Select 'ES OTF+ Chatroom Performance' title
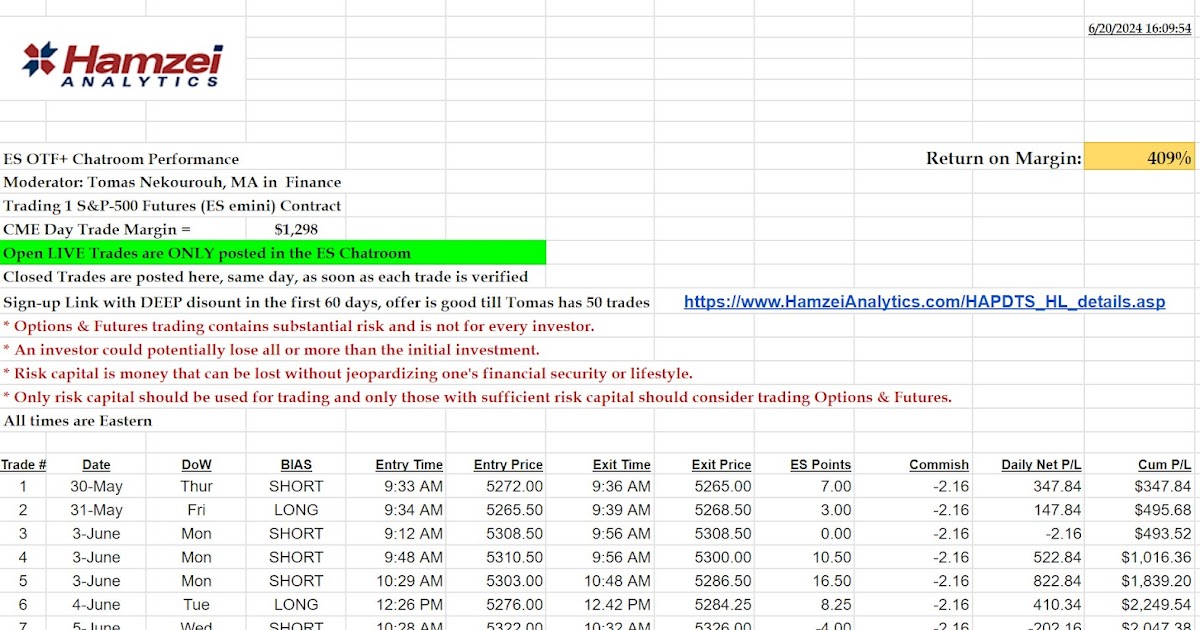Image resolution: width=1200 pixels, height=630 pixels. point(121,159)
